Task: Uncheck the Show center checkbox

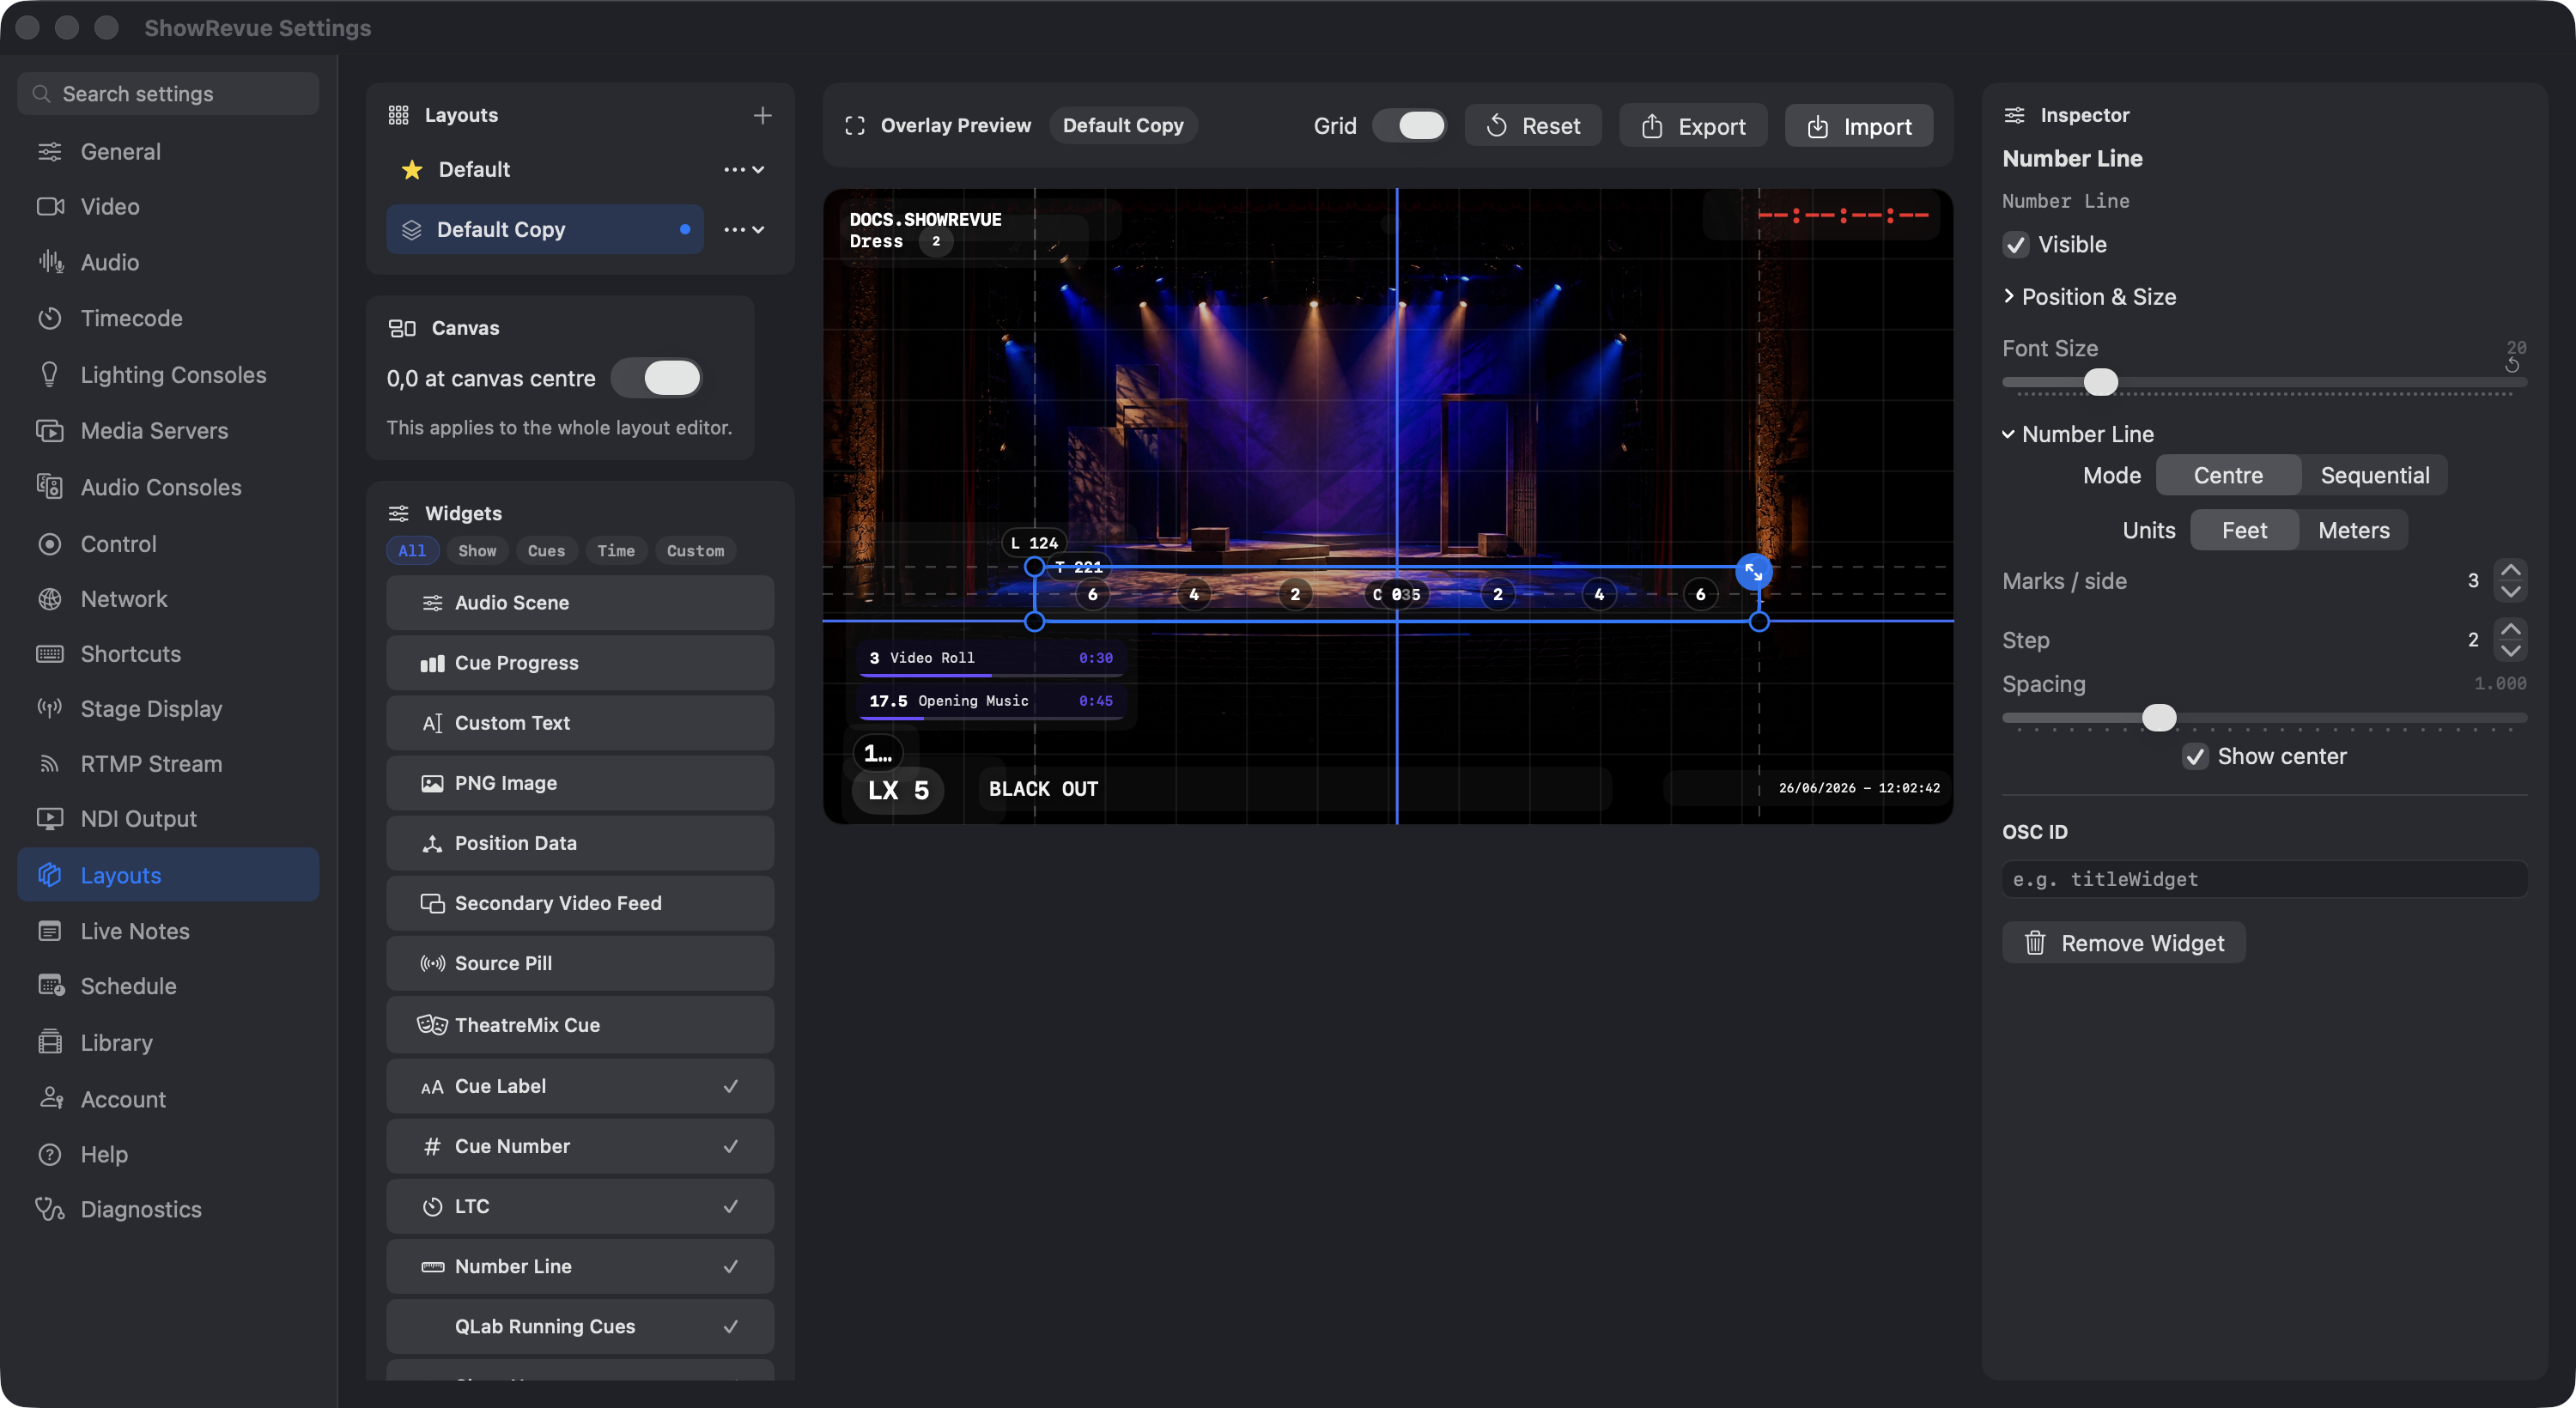Action: (x=2194, y=756)
